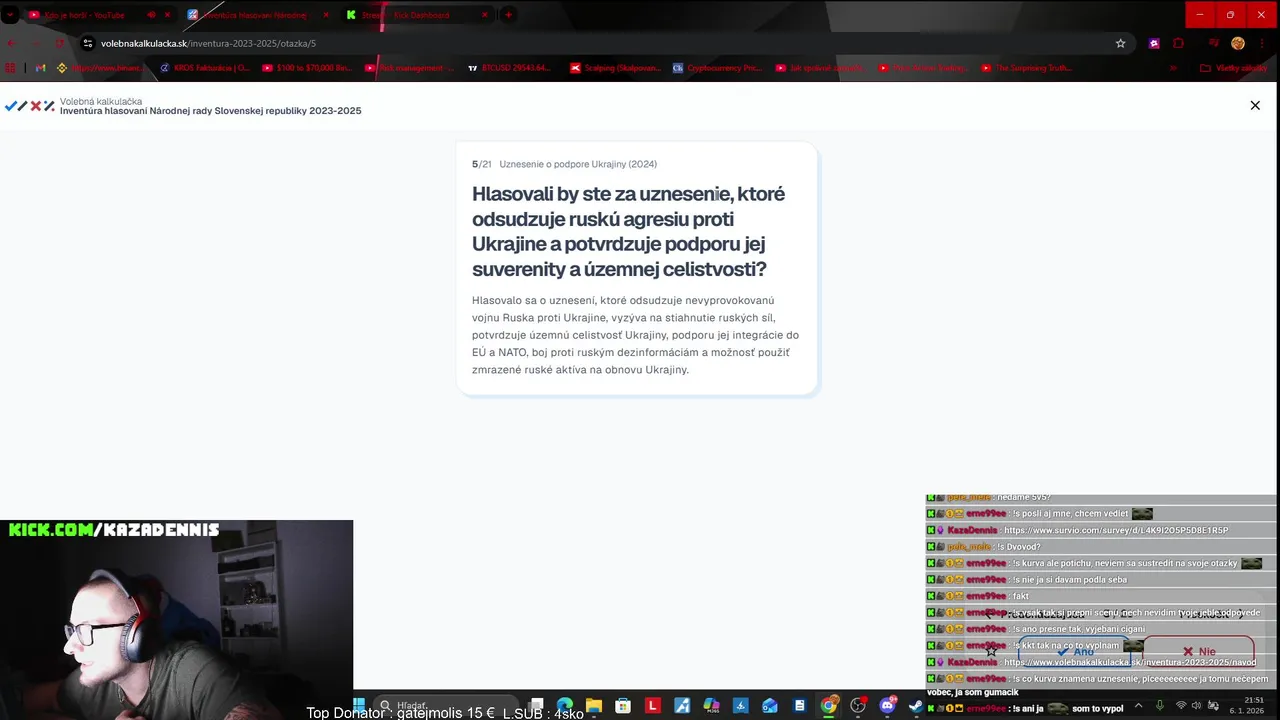
Task: Answer Áno to the Ukraine resolution
Action: click(x=1075, y=651)
